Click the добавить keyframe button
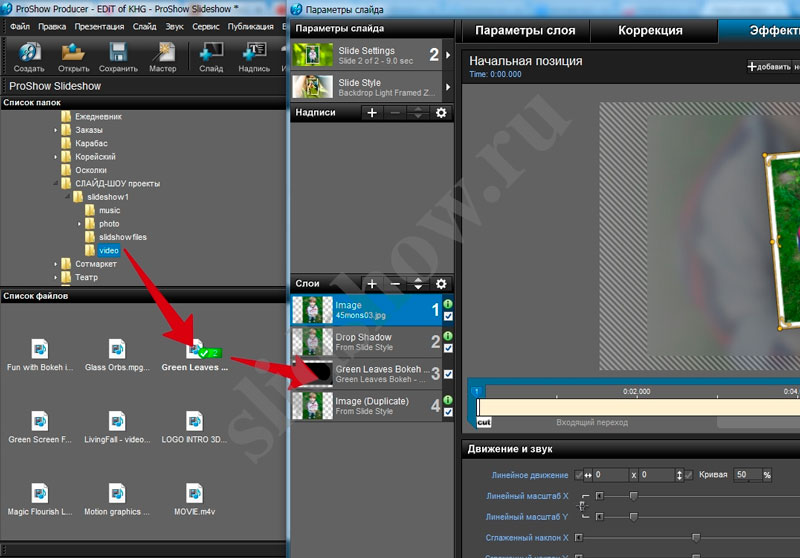This screenshot has width=800, height=558. click(769, 66)
